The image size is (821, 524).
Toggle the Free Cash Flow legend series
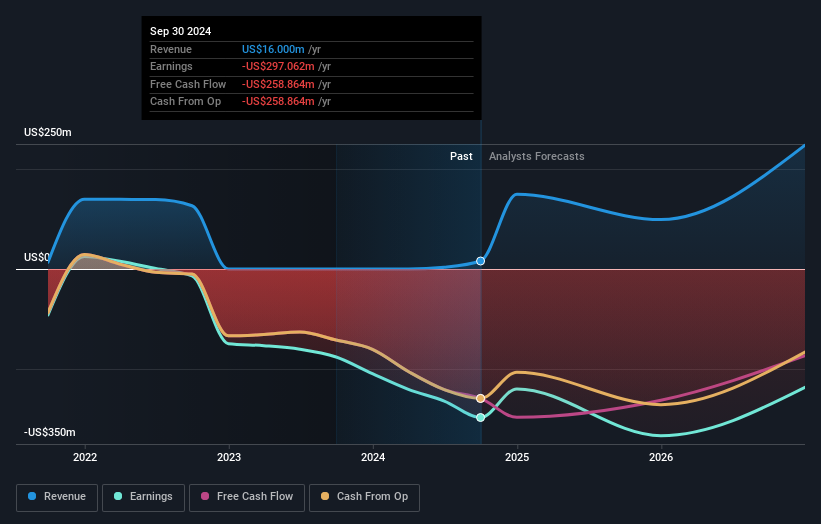click(x=247, y=497)
